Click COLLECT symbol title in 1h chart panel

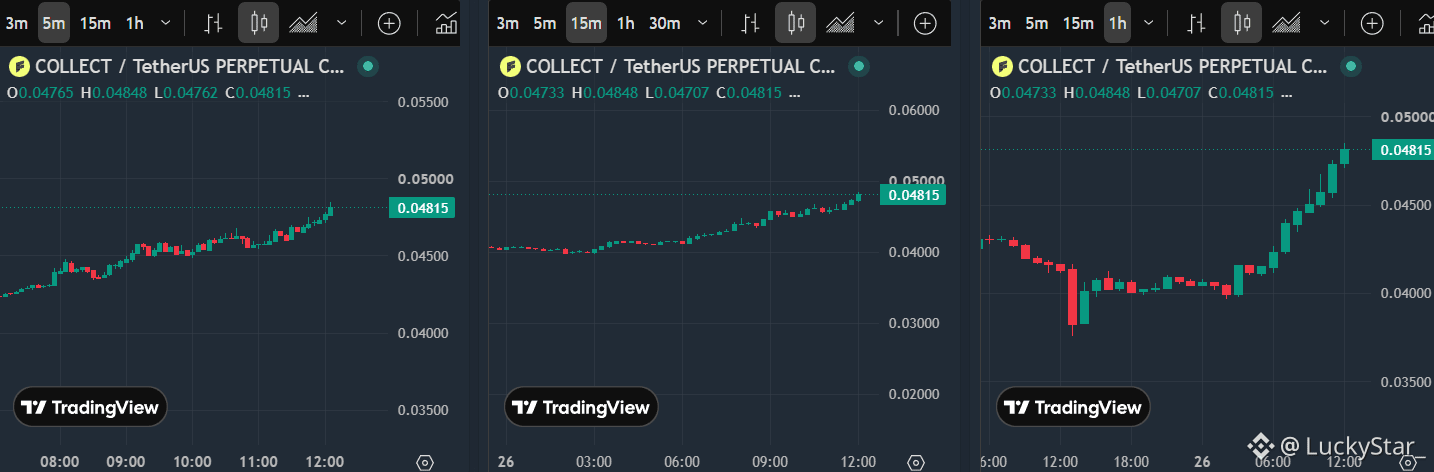tap(1172, 67)
